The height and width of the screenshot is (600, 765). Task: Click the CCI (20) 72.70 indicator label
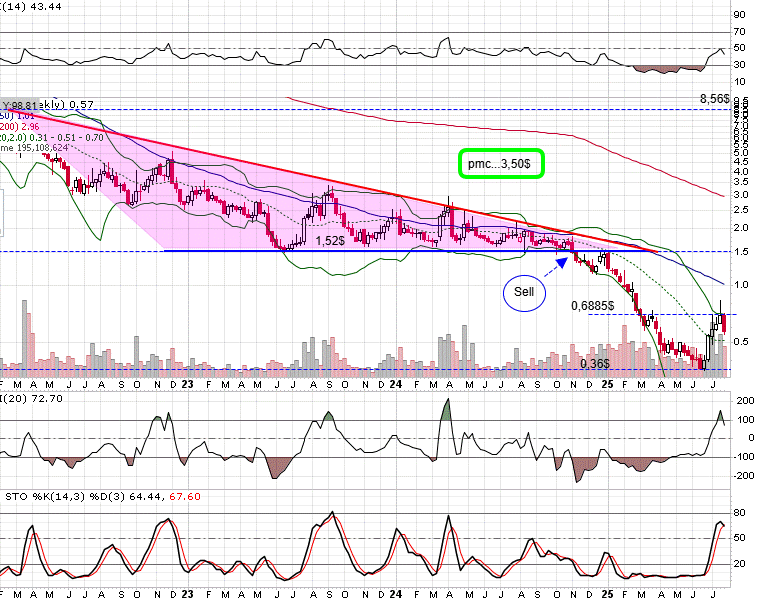[32, 399]
